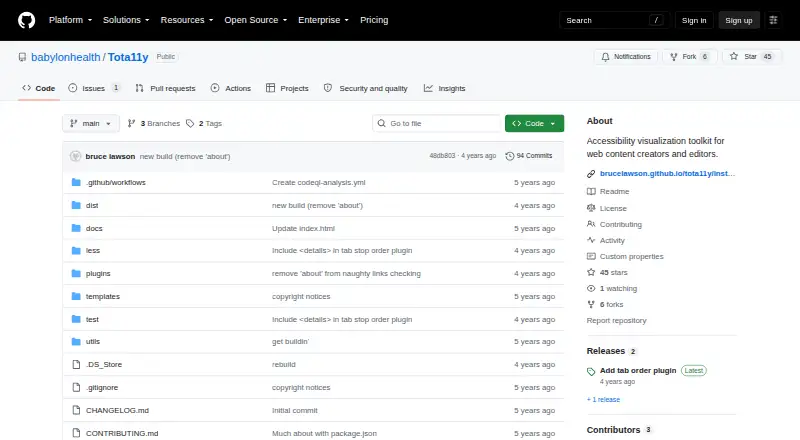Click the Sign up button

coord(739,20)
